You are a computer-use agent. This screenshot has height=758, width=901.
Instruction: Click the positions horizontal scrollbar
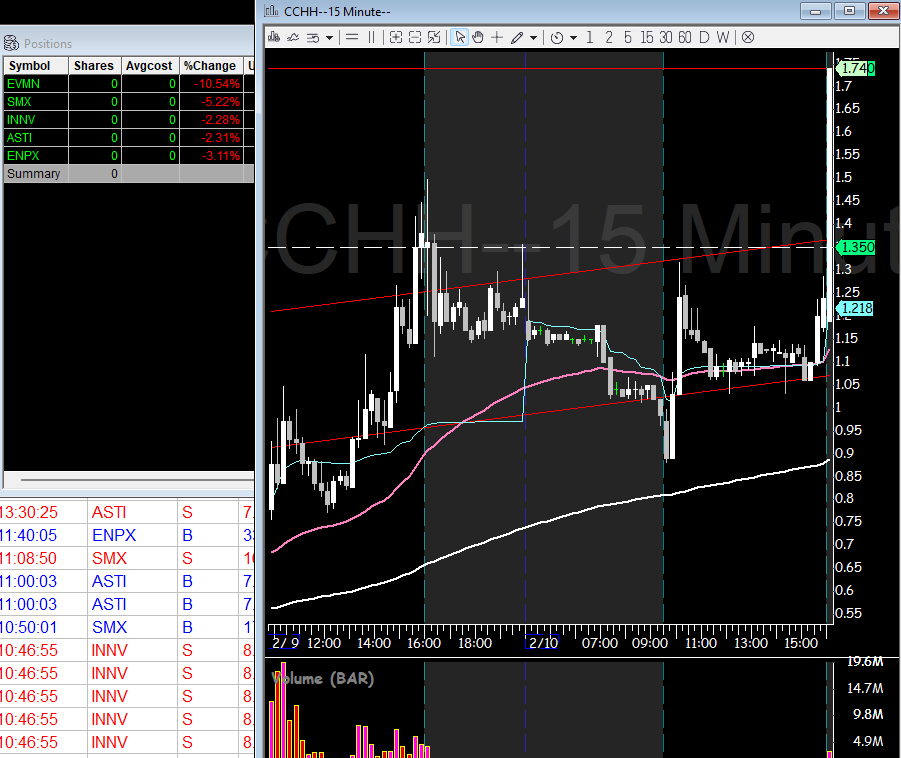coord(137,479)
